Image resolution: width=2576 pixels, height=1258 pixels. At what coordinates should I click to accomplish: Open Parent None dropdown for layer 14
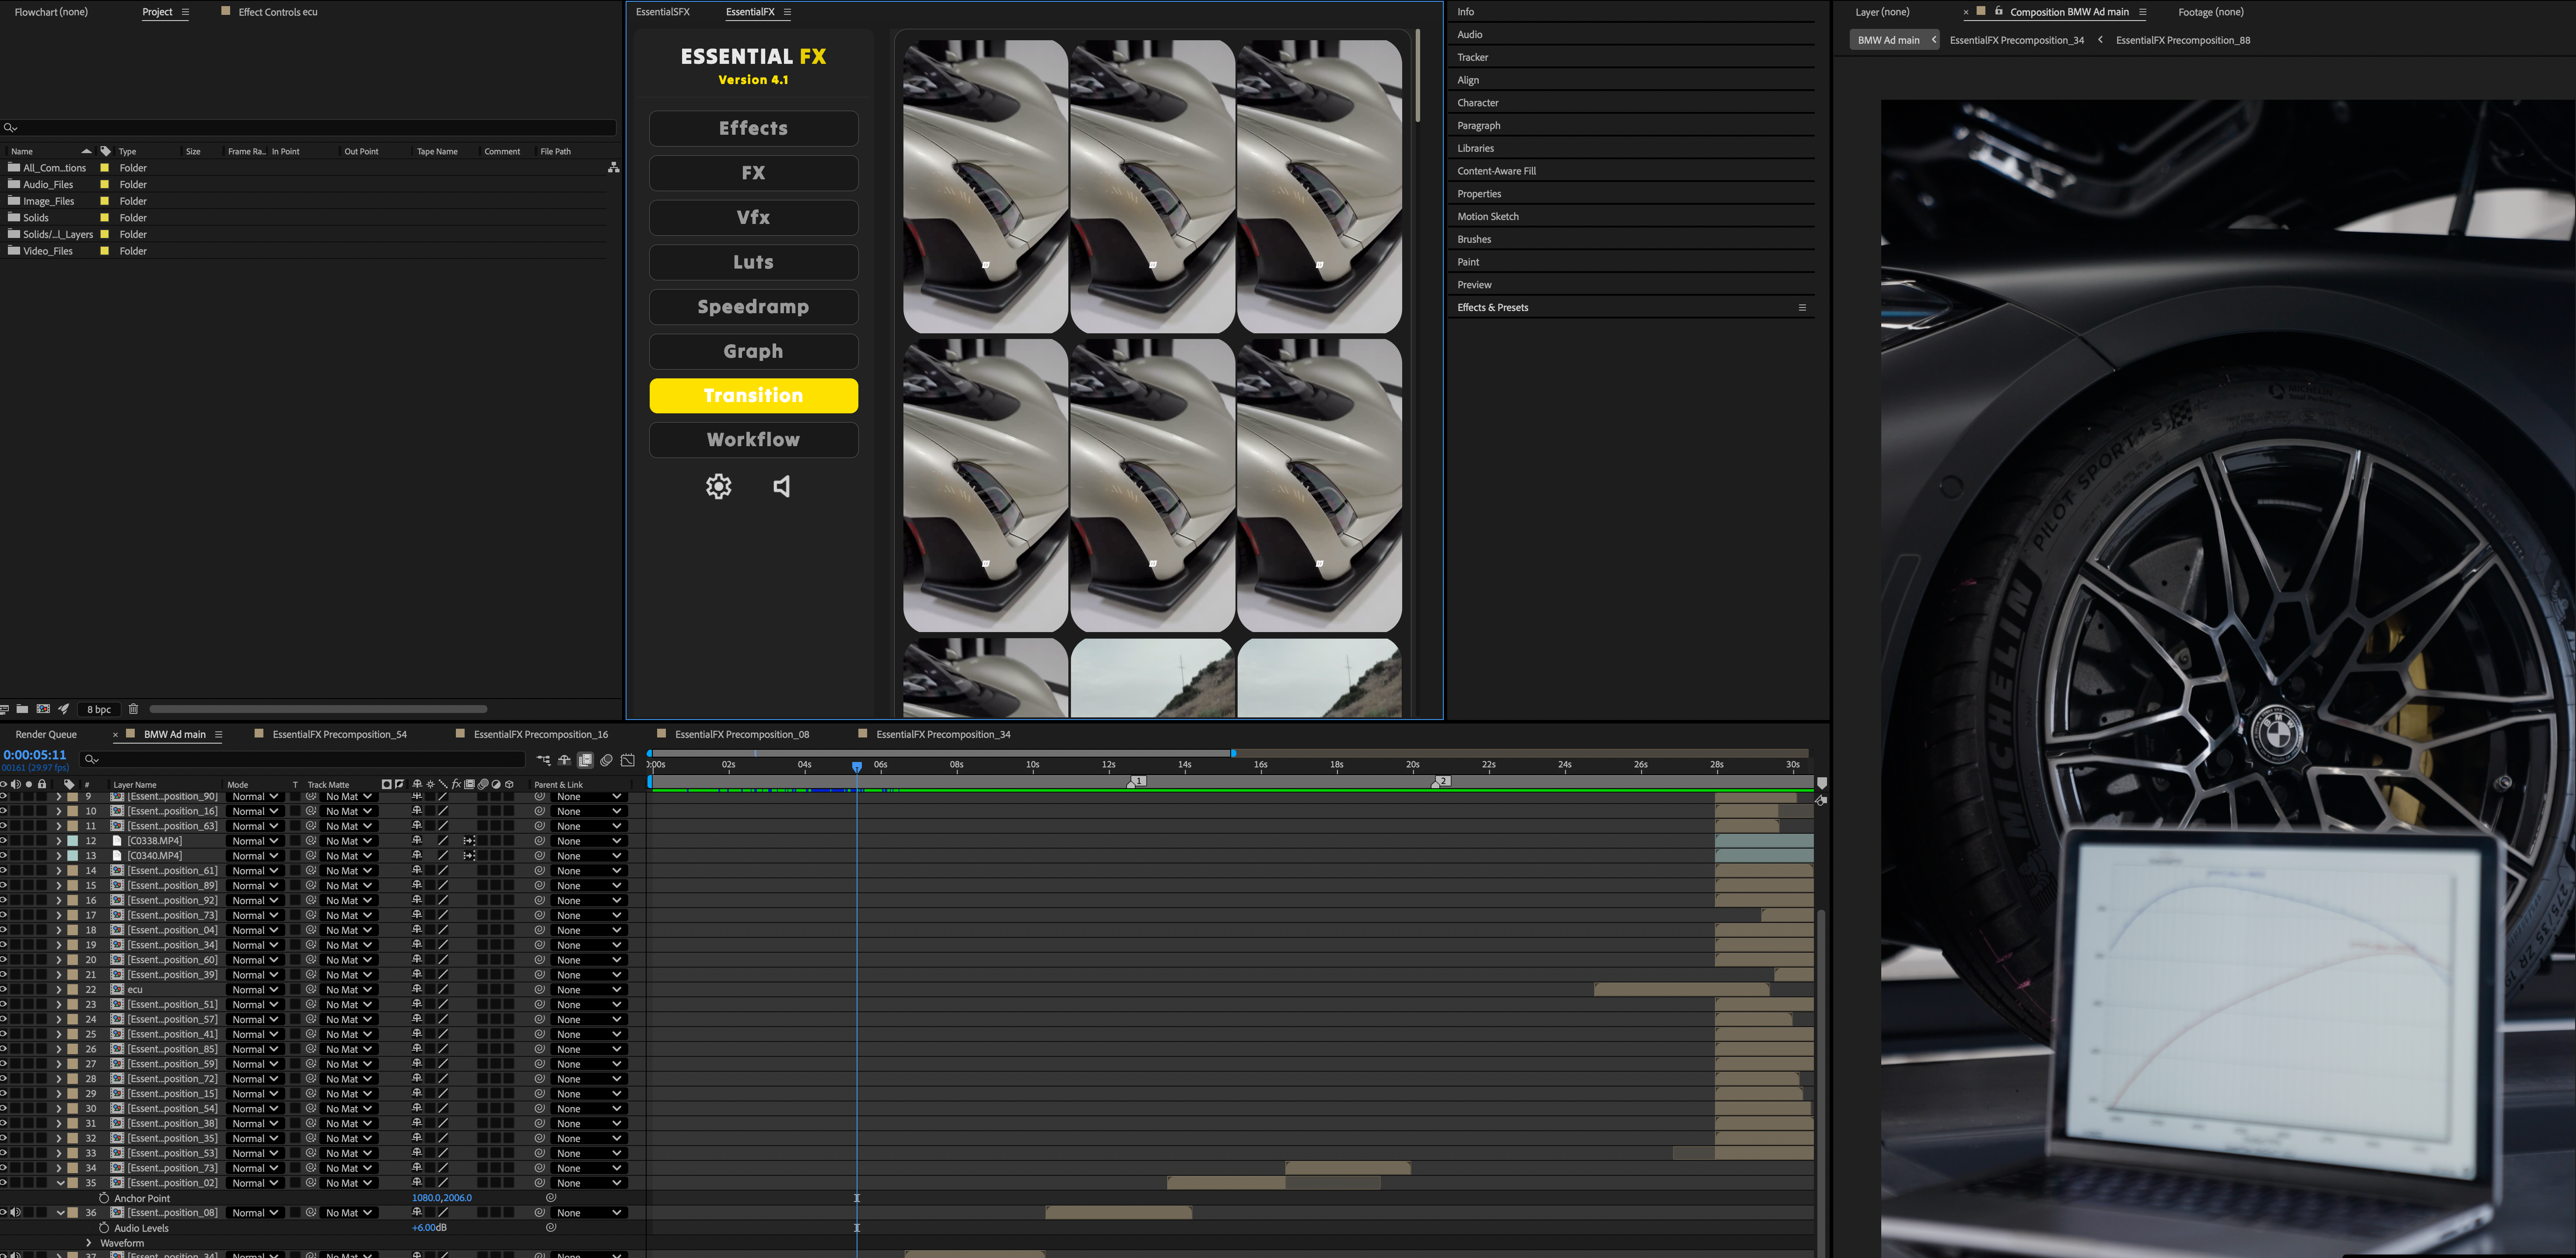588,871
